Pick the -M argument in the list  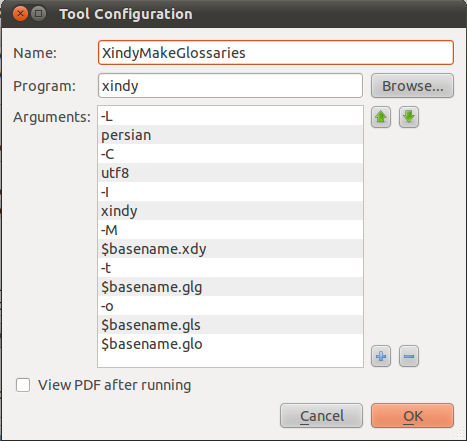pos(230,230)
